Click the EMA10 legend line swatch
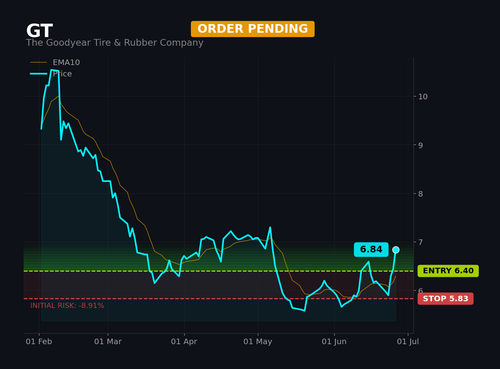 (39, 62)
